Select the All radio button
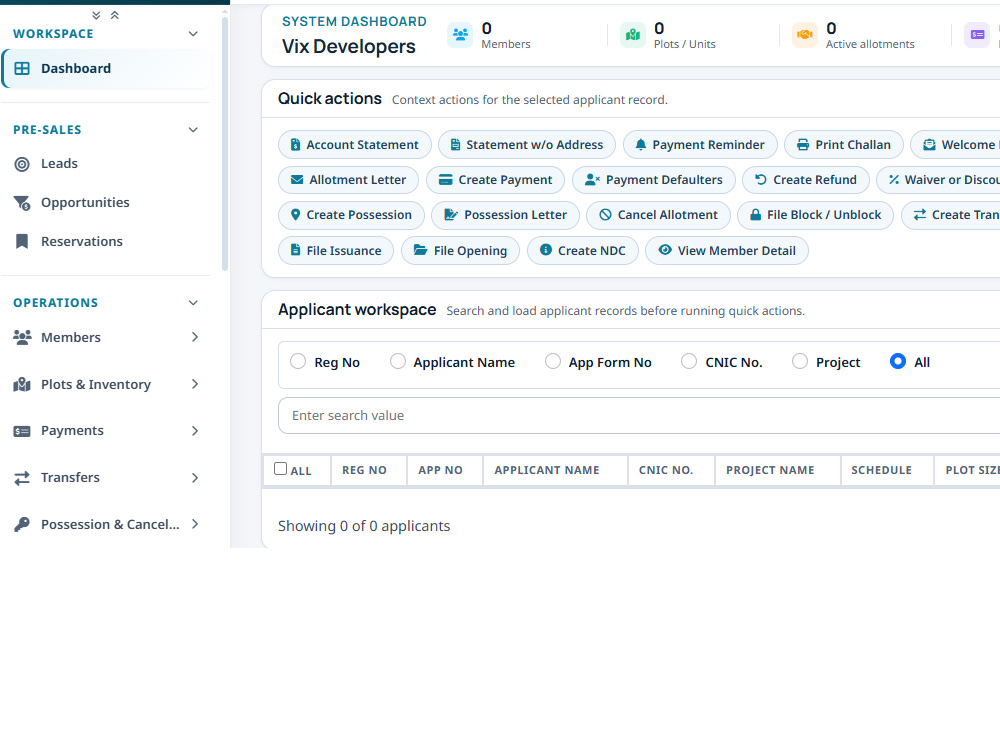Viewport: 1000px width, 750px height. coord(898,362)
